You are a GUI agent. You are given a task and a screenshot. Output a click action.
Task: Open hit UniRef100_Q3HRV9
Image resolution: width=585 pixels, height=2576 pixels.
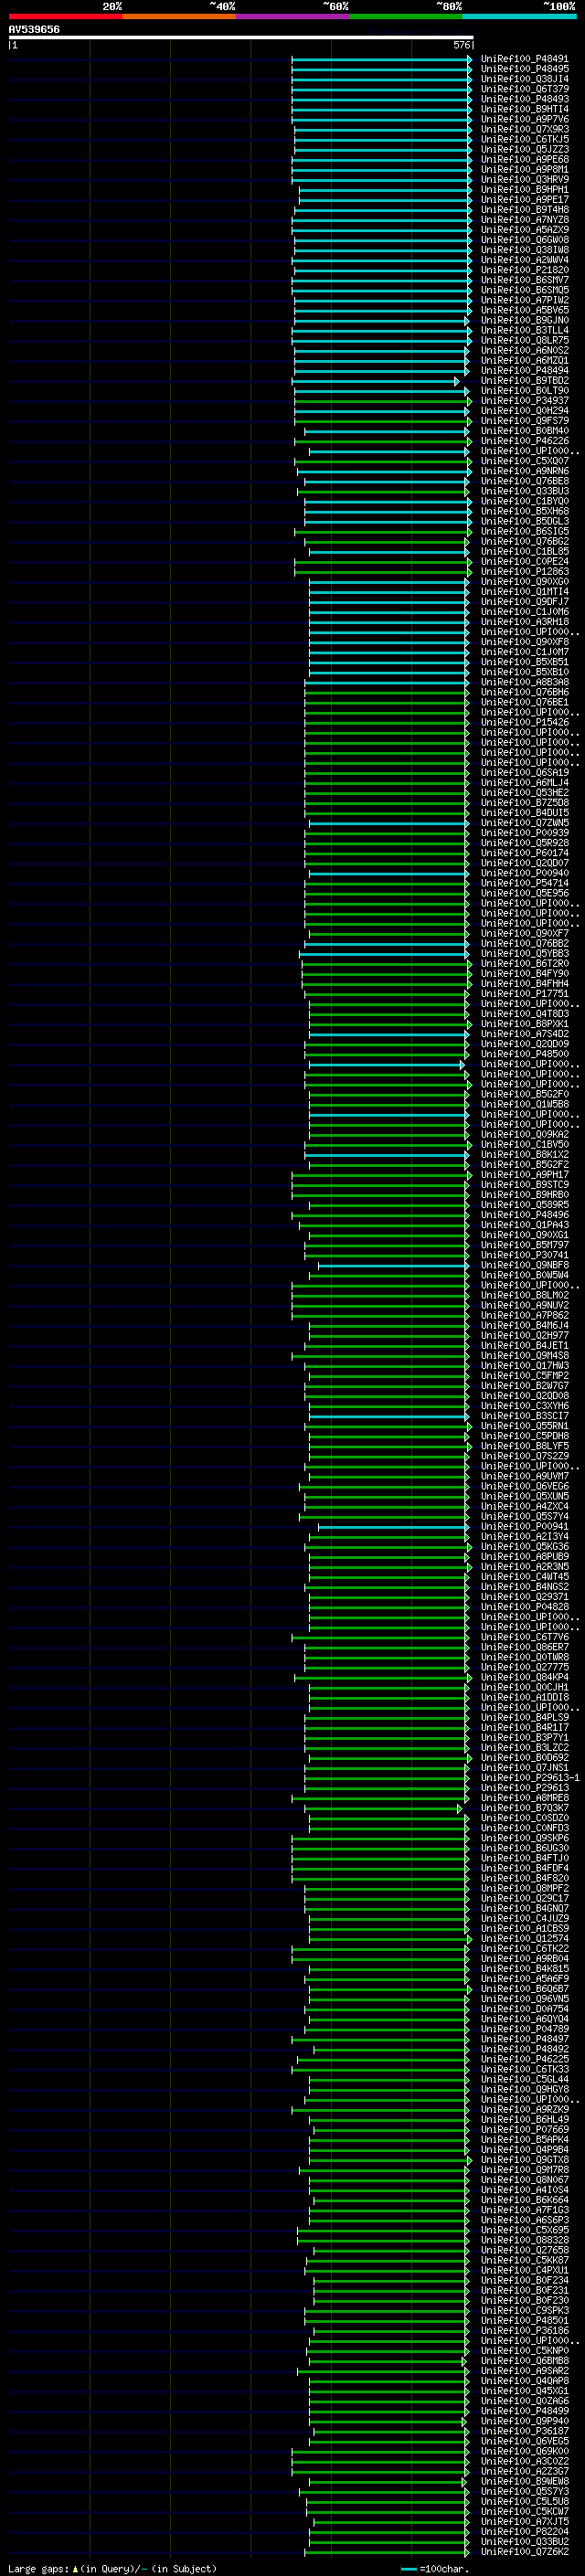(525, 180)
